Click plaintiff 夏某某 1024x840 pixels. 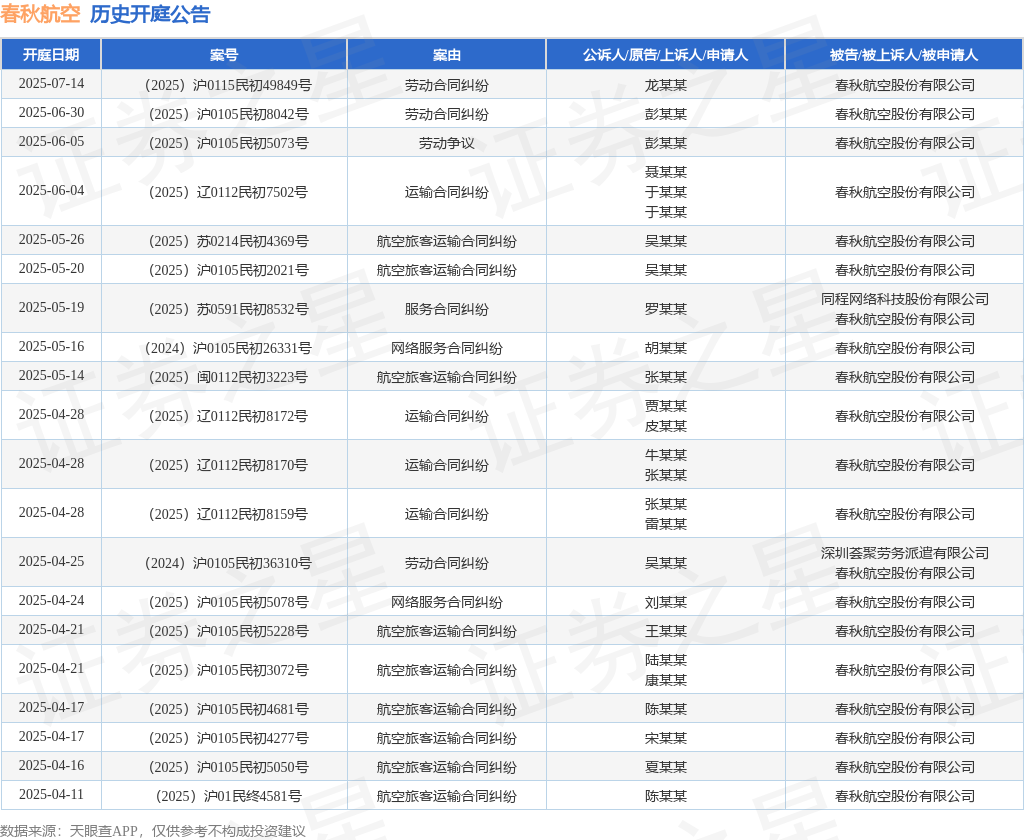pos(665,767)
